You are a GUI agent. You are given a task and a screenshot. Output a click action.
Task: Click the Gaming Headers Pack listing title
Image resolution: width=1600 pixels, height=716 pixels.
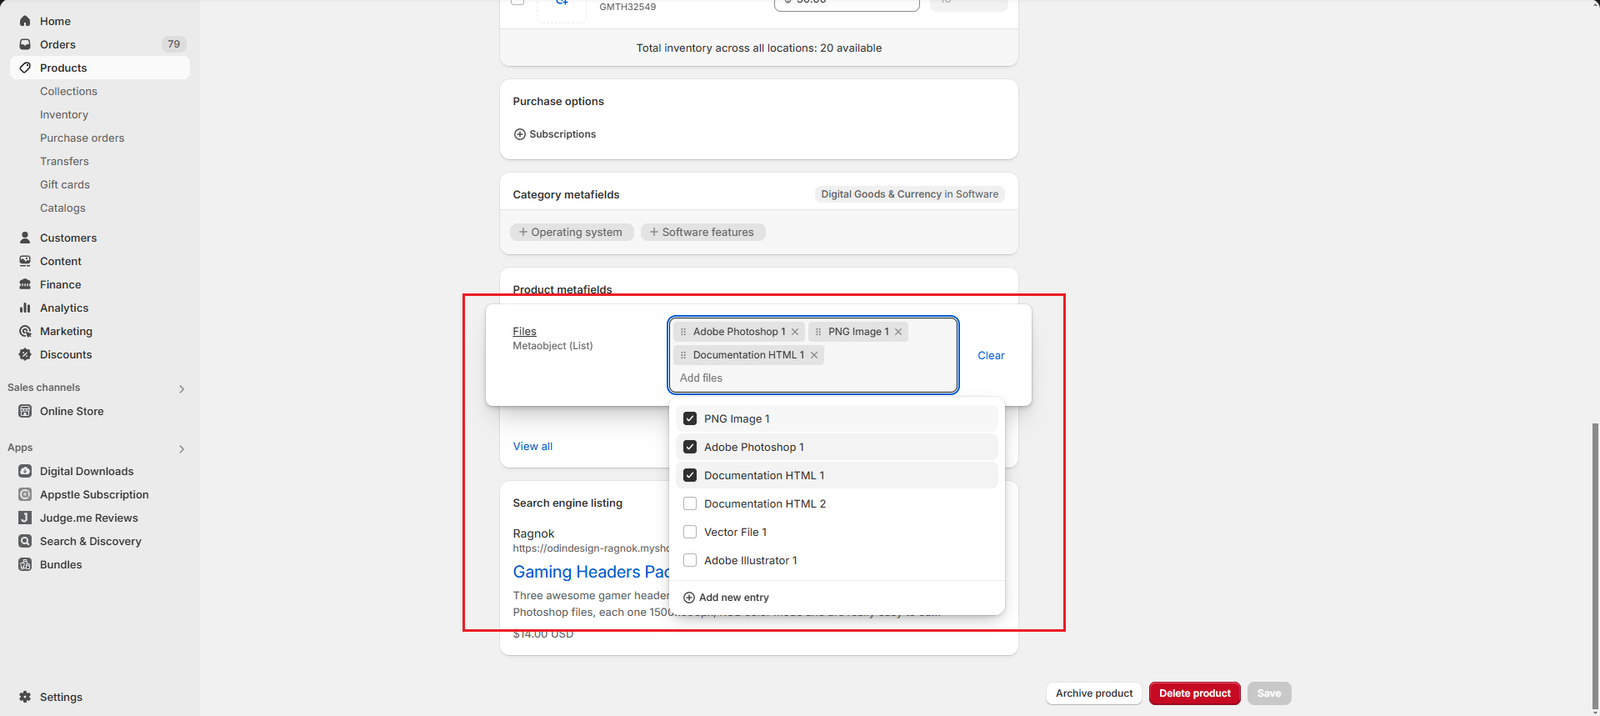(x=591, y=572)
